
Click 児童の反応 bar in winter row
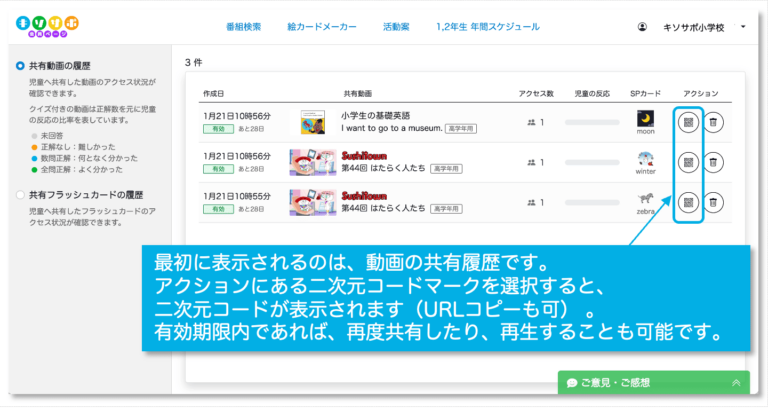(592, 162)
